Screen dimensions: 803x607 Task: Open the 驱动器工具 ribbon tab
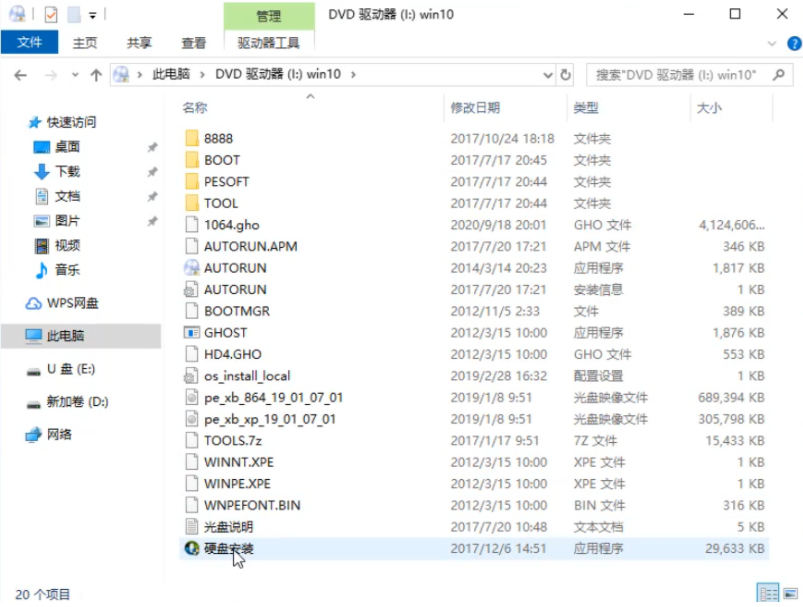point(270,43)
